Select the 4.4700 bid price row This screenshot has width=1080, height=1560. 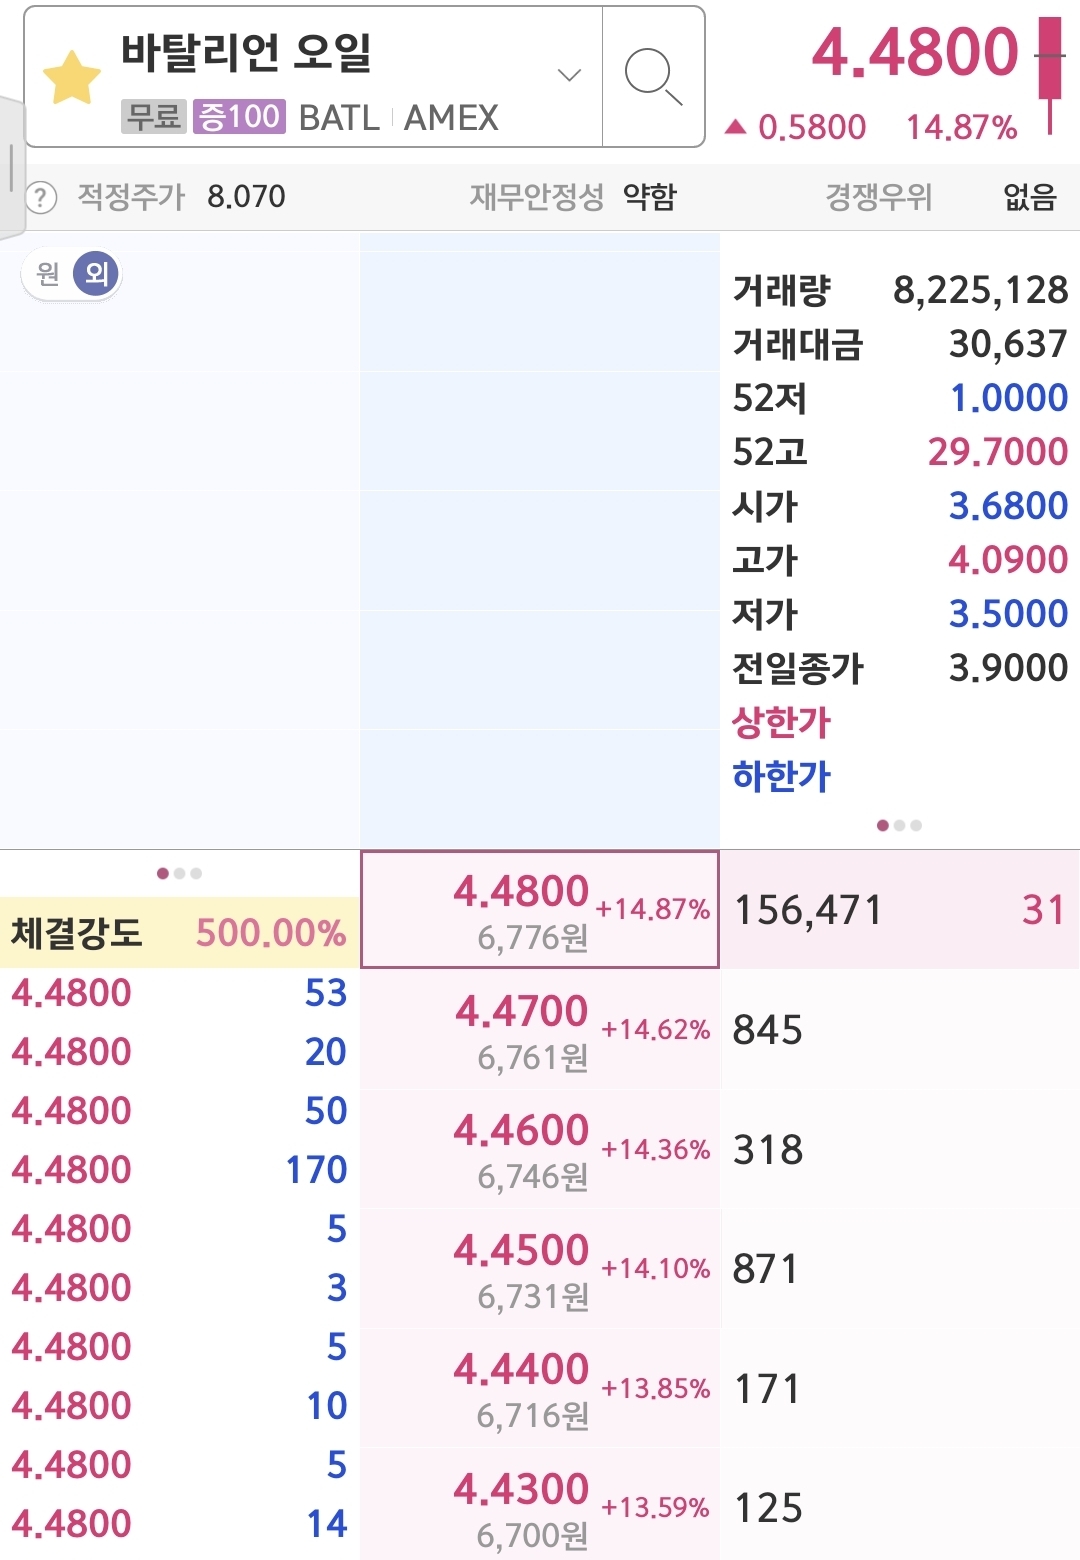click(x=539, y=1030)
